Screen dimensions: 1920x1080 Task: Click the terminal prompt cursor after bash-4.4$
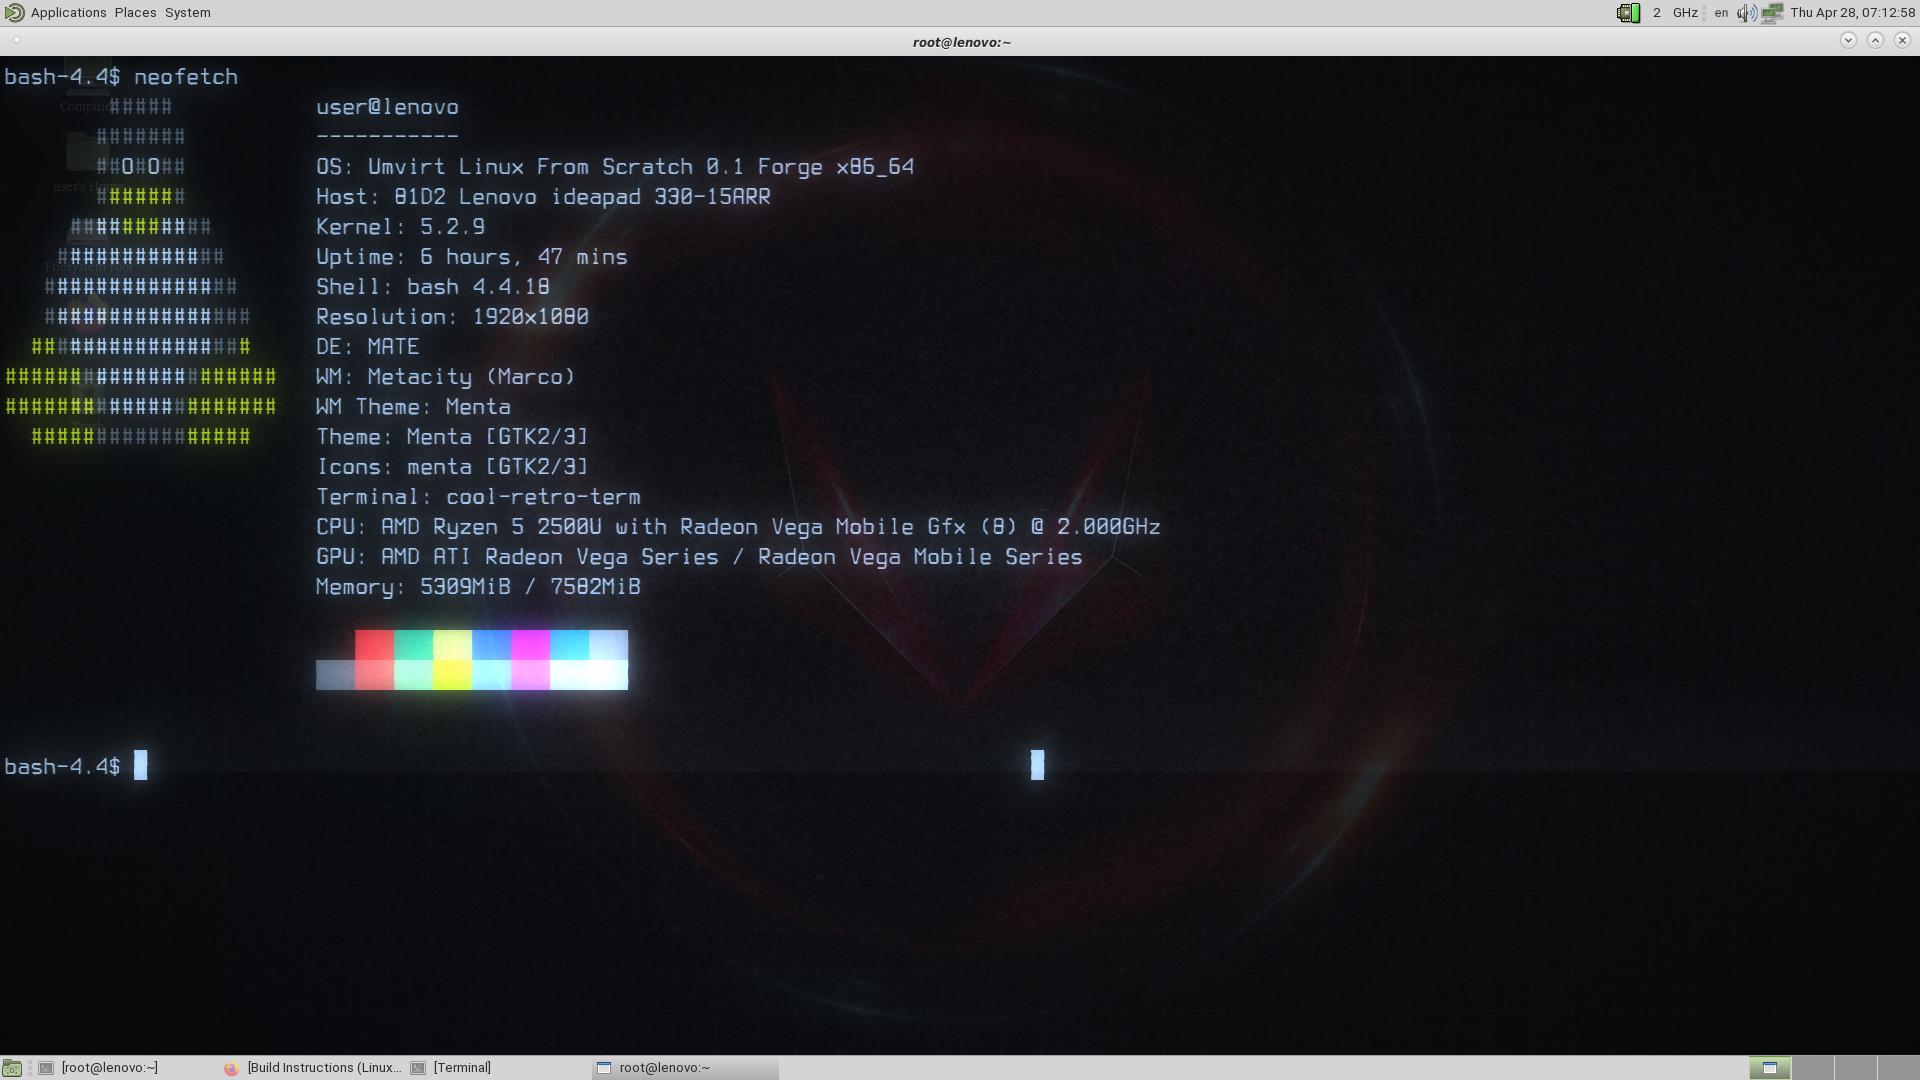(141, 766)
